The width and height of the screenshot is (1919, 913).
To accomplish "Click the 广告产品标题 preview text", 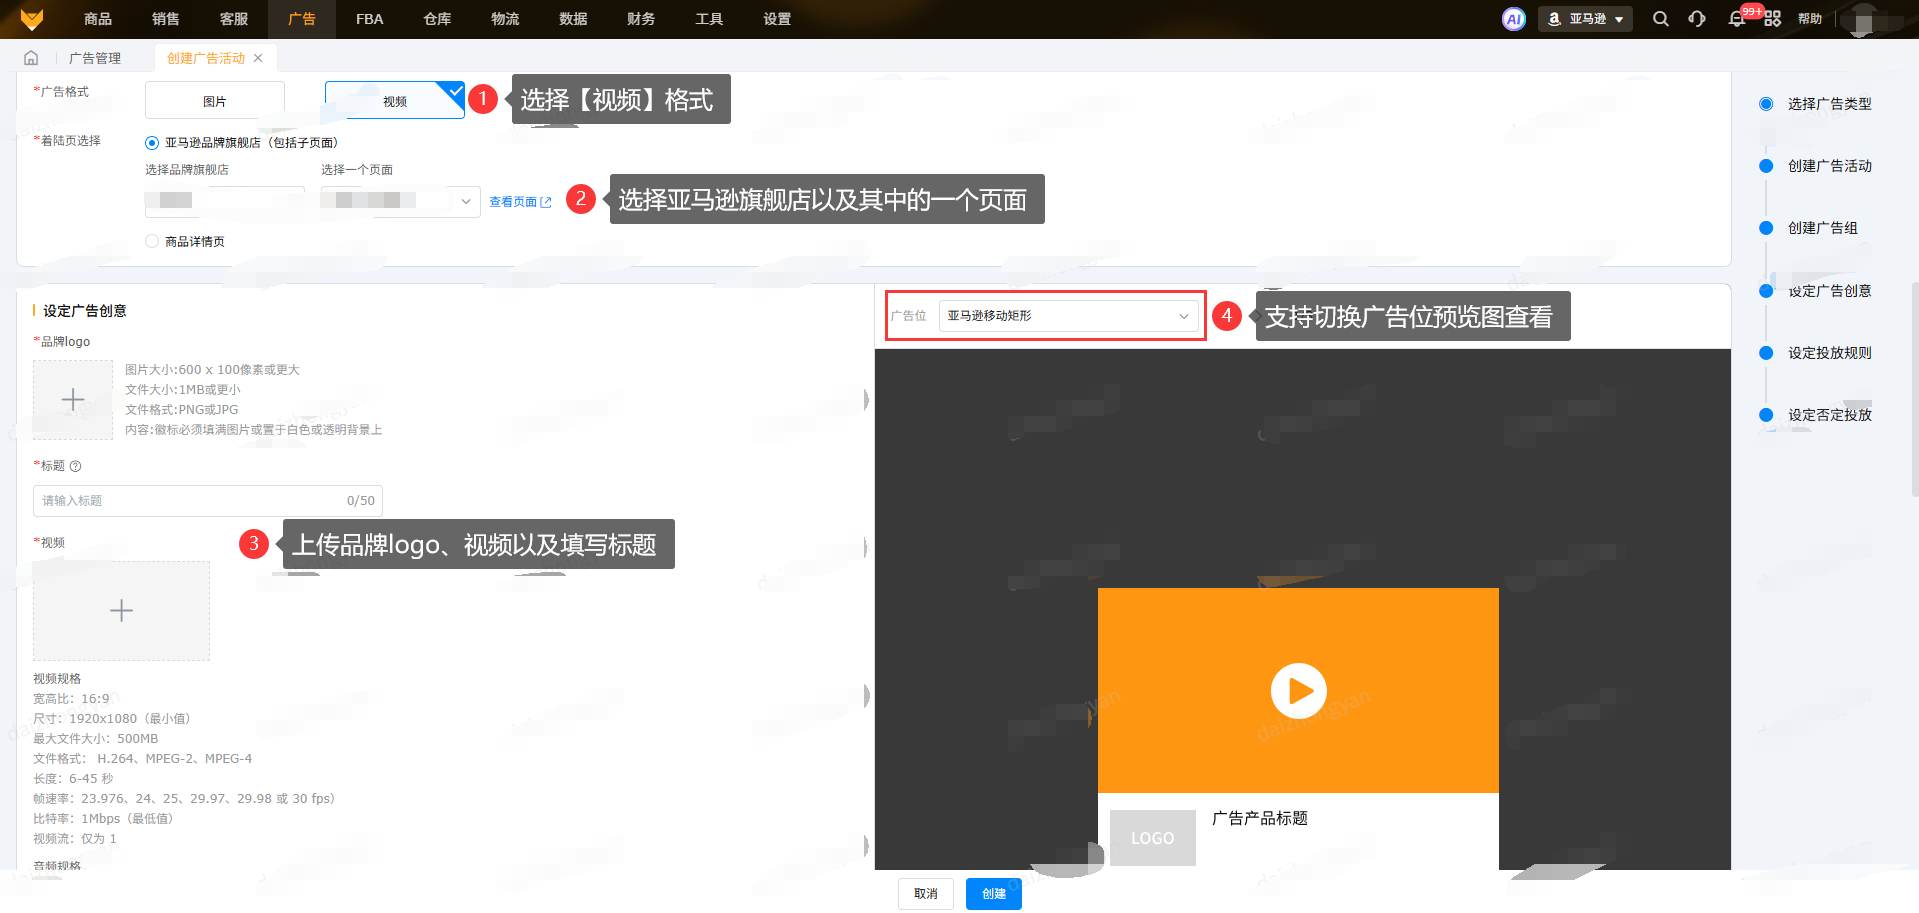I will [x=1260, y=818].
